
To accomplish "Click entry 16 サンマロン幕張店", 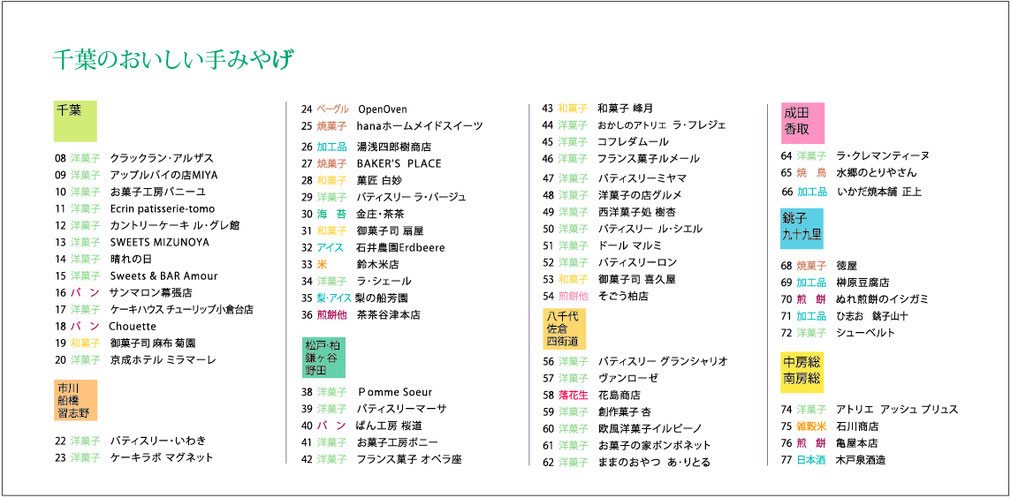I will pyautogui.click(x=122, y=292).
